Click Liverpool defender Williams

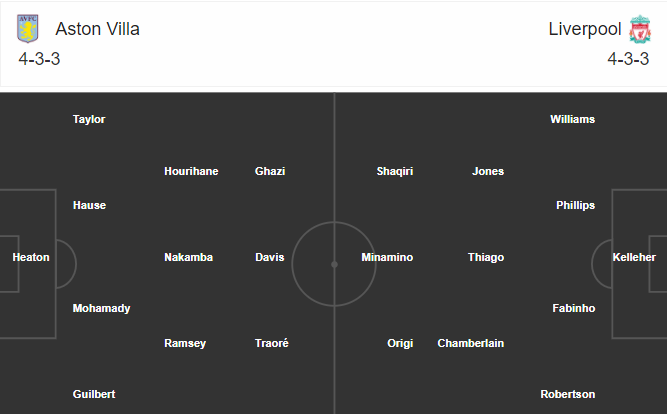(x=572, y=119)
